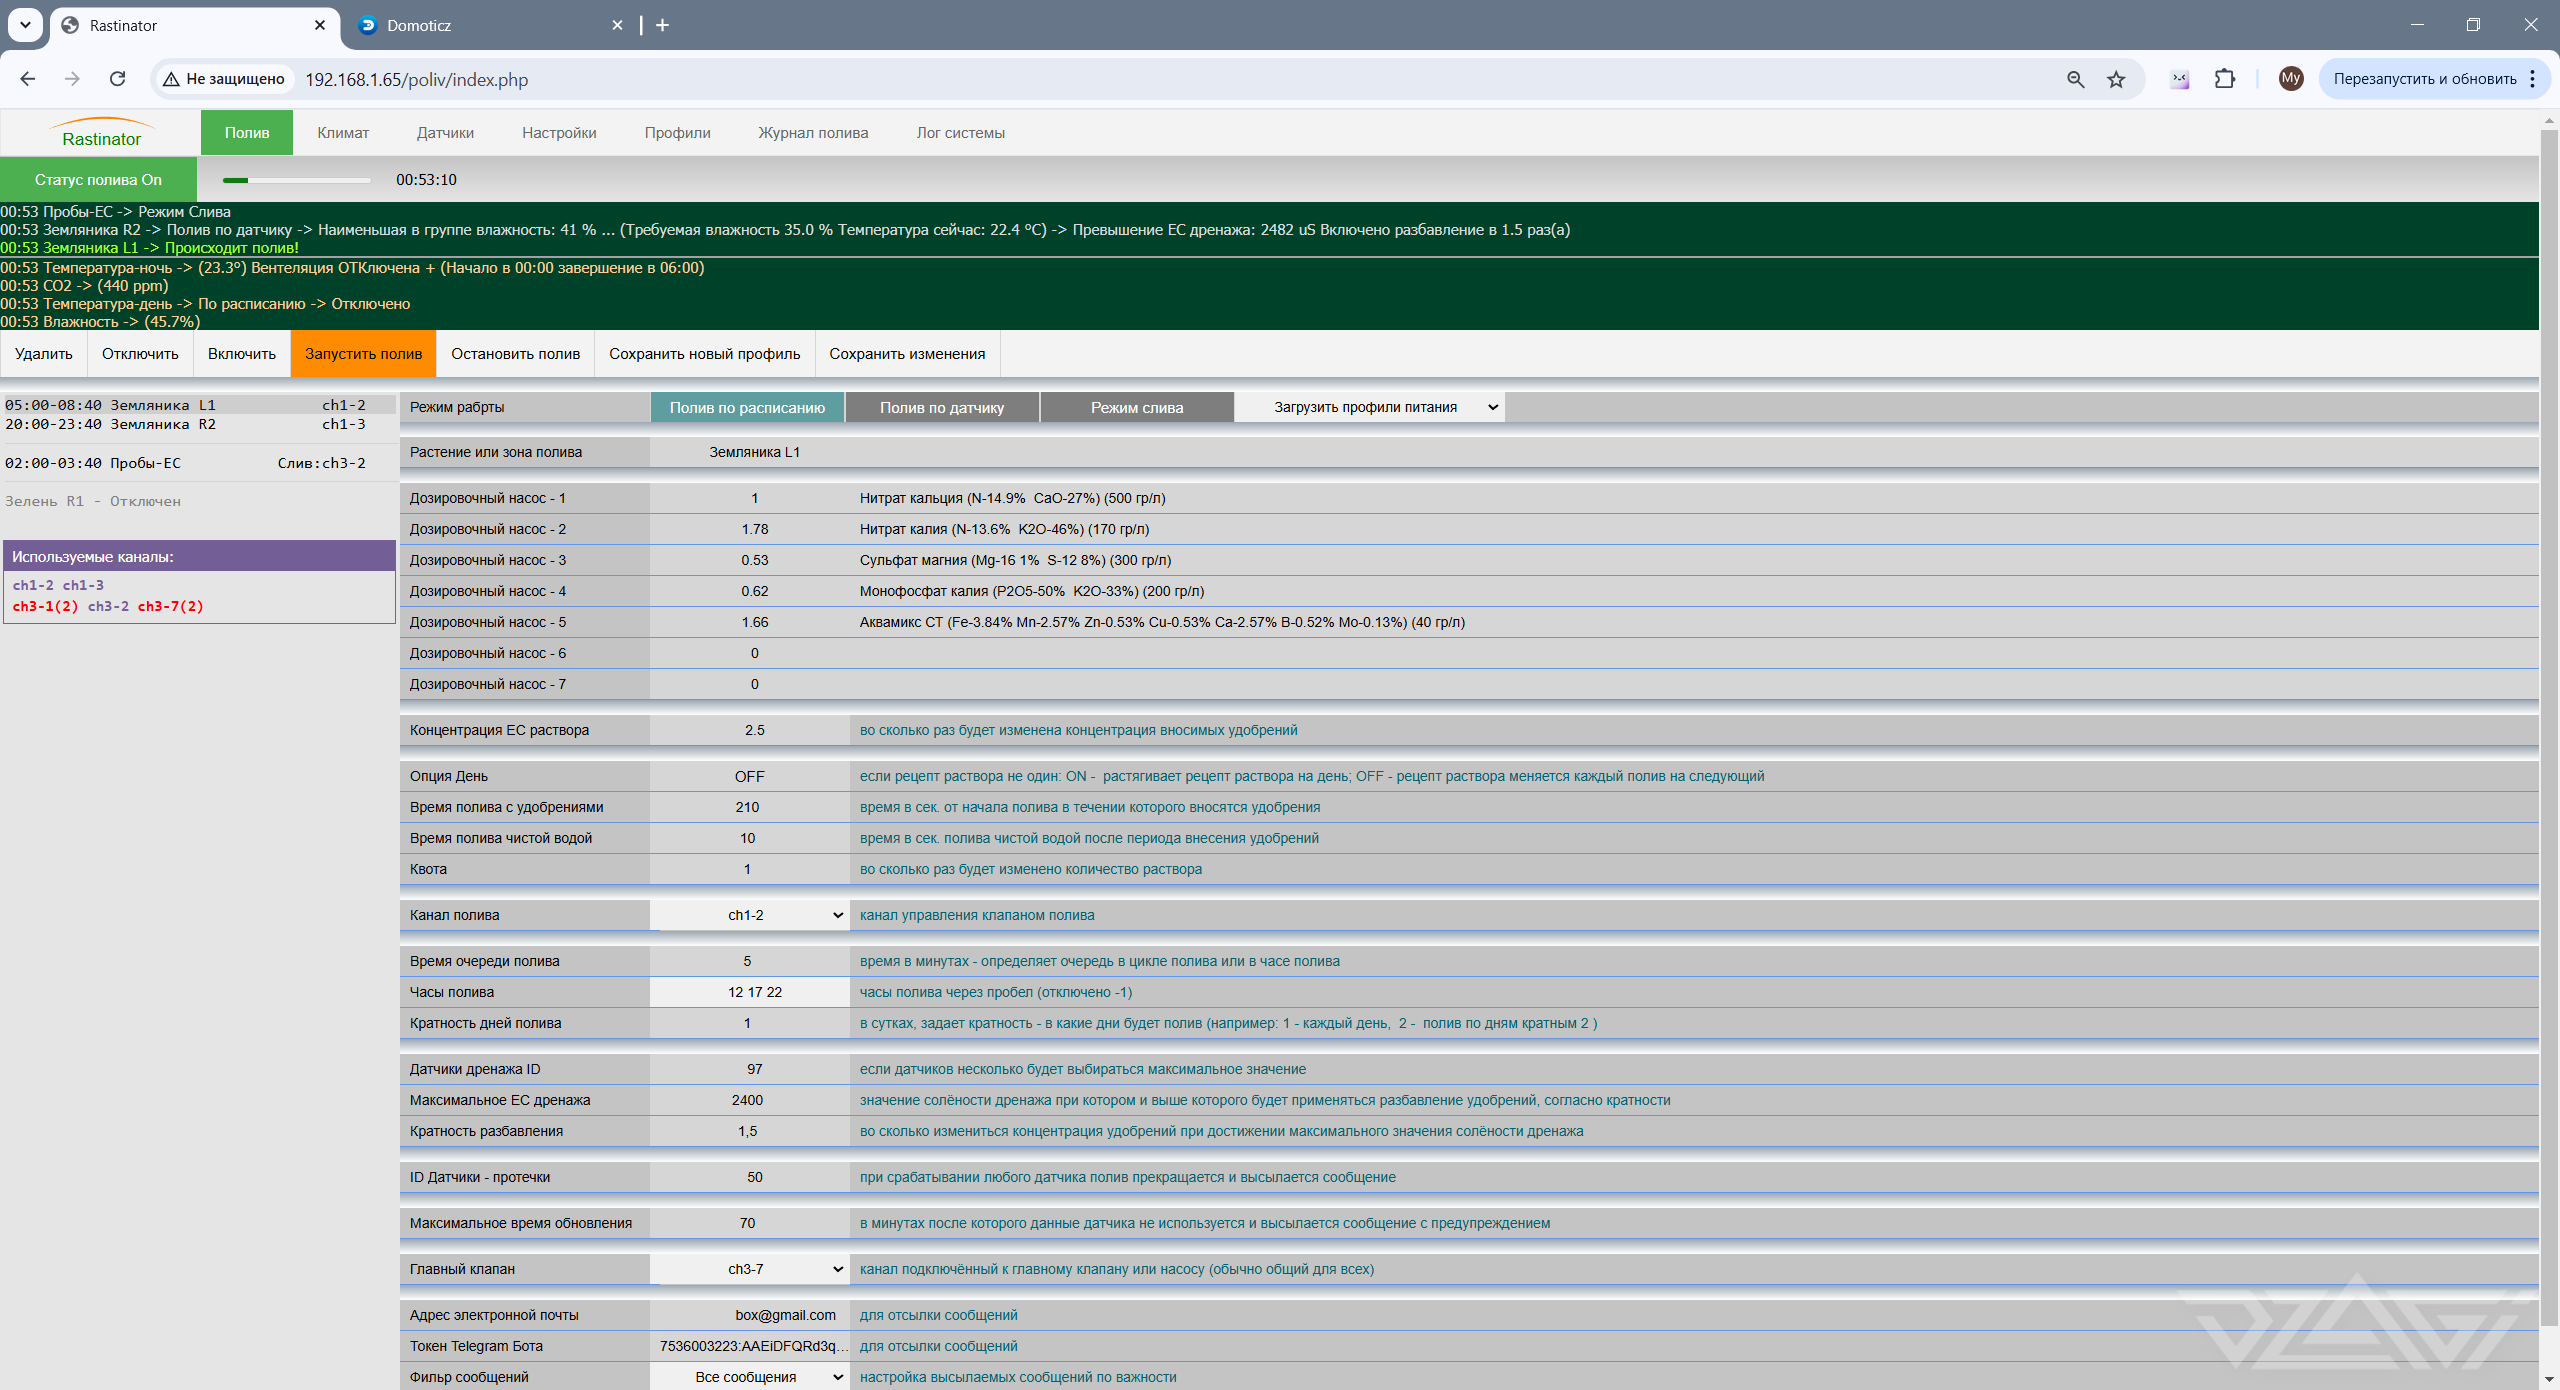Image resolution: width=2560 pixels, height=1390 pixels.
Task: Open the tab search chevron icon
Action: (x=25, y=25)
